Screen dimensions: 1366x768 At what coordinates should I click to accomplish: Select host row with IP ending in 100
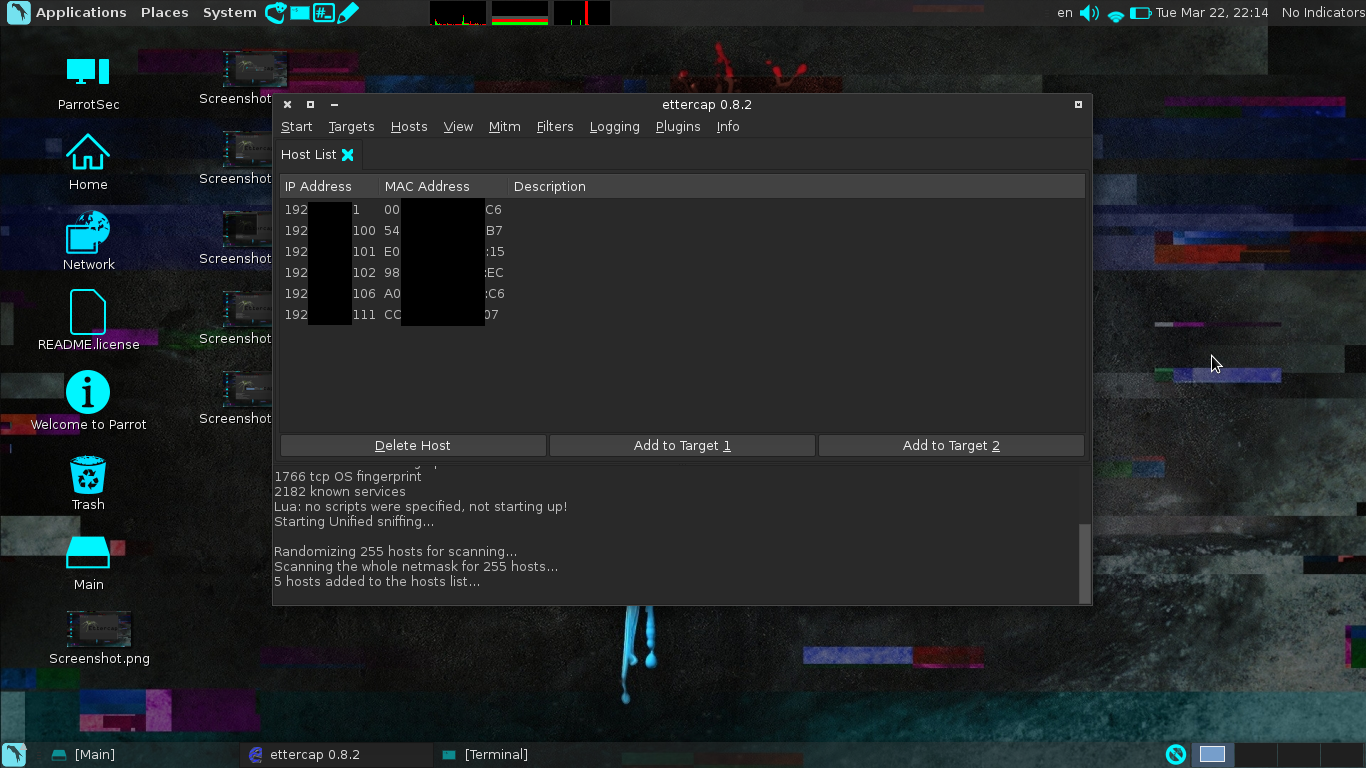click(x=682, y=231)
